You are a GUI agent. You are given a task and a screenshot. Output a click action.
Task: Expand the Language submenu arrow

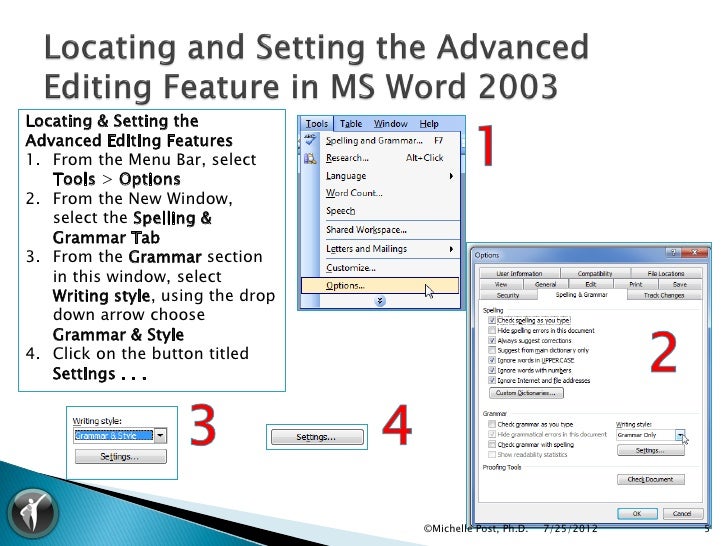451,176
